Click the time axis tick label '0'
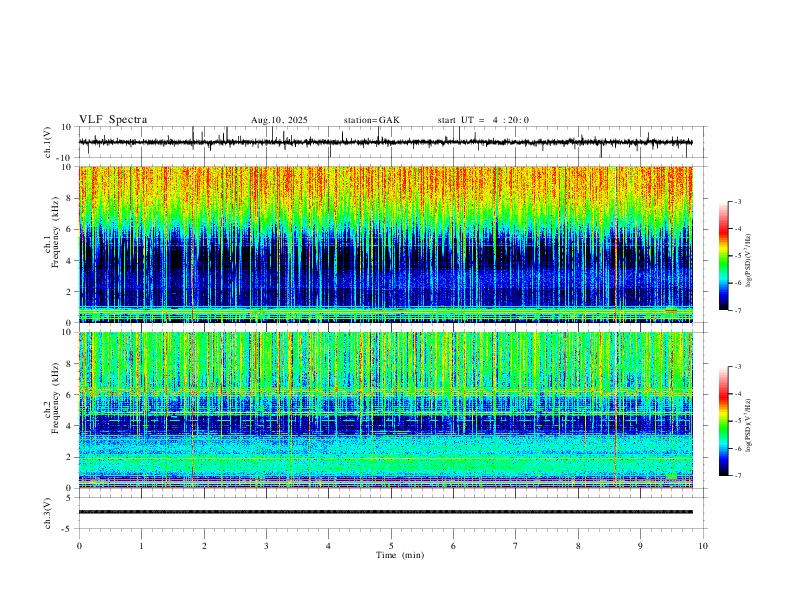 [79, 546]
